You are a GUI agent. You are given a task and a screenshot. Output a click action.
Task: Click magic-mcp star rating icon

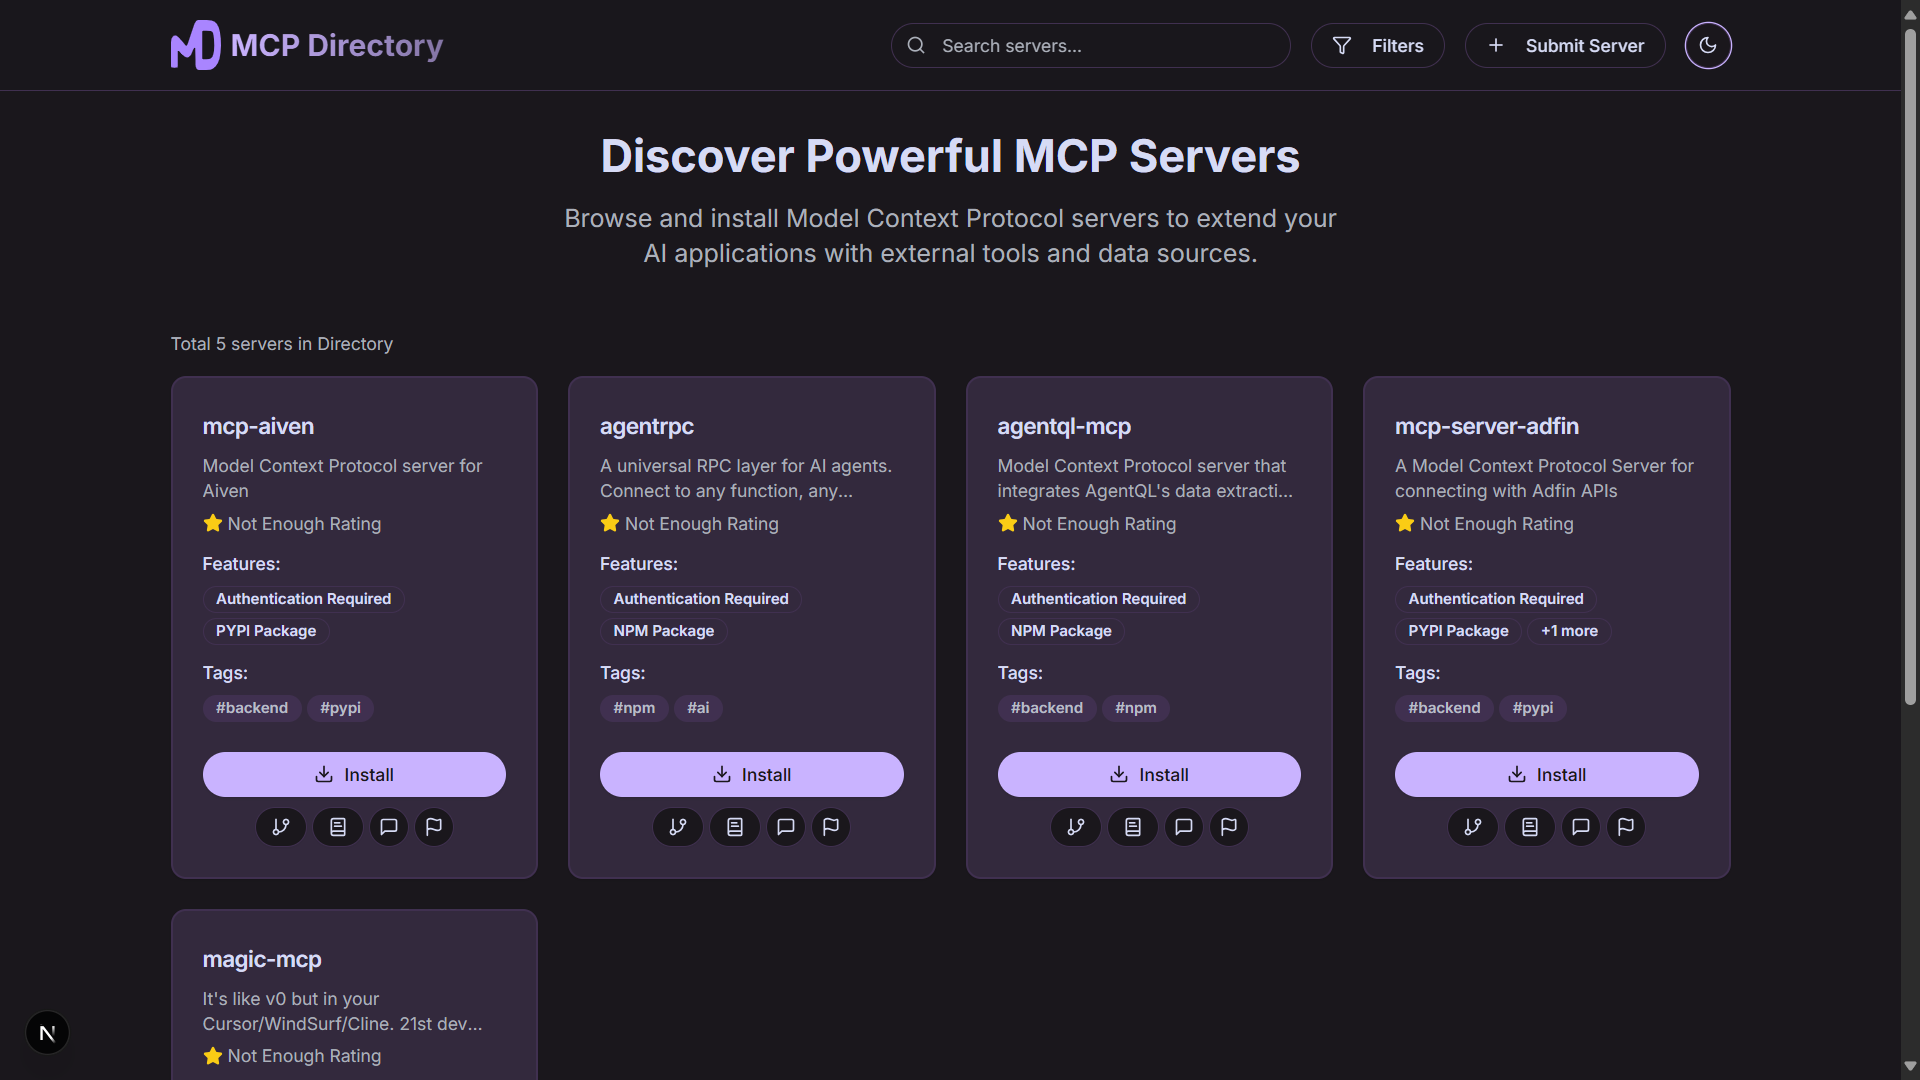pos(212,1055)
